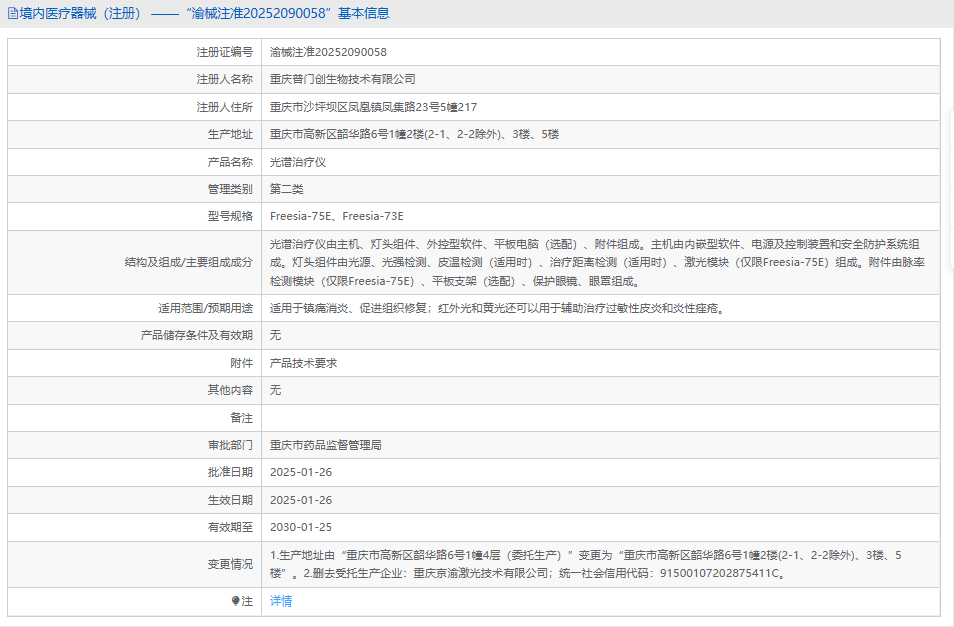This screenshot has width=954, height=627.
Task: Click the 型号规格 label
Action: [230, 217]
